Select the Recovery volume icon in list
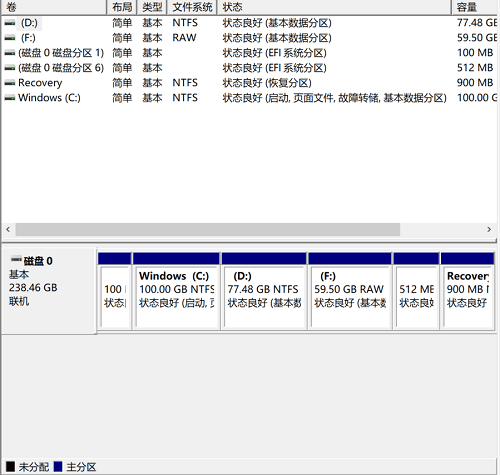 pyautogui.click(x=10, y=83)
